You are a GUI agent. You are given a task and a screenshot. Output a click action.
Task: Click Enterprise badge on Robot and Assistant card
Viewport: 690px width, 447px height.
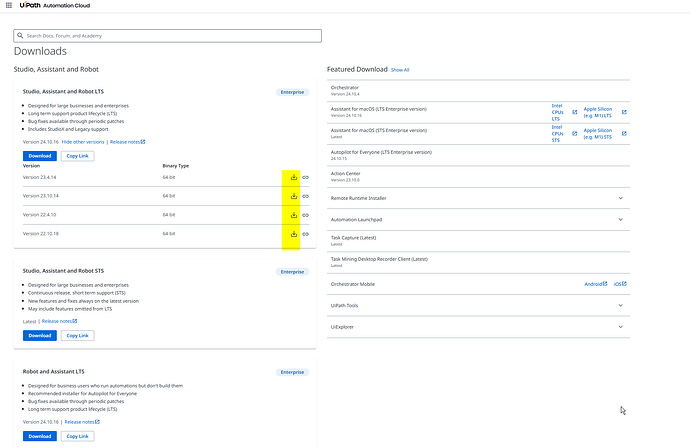[293, 372]
